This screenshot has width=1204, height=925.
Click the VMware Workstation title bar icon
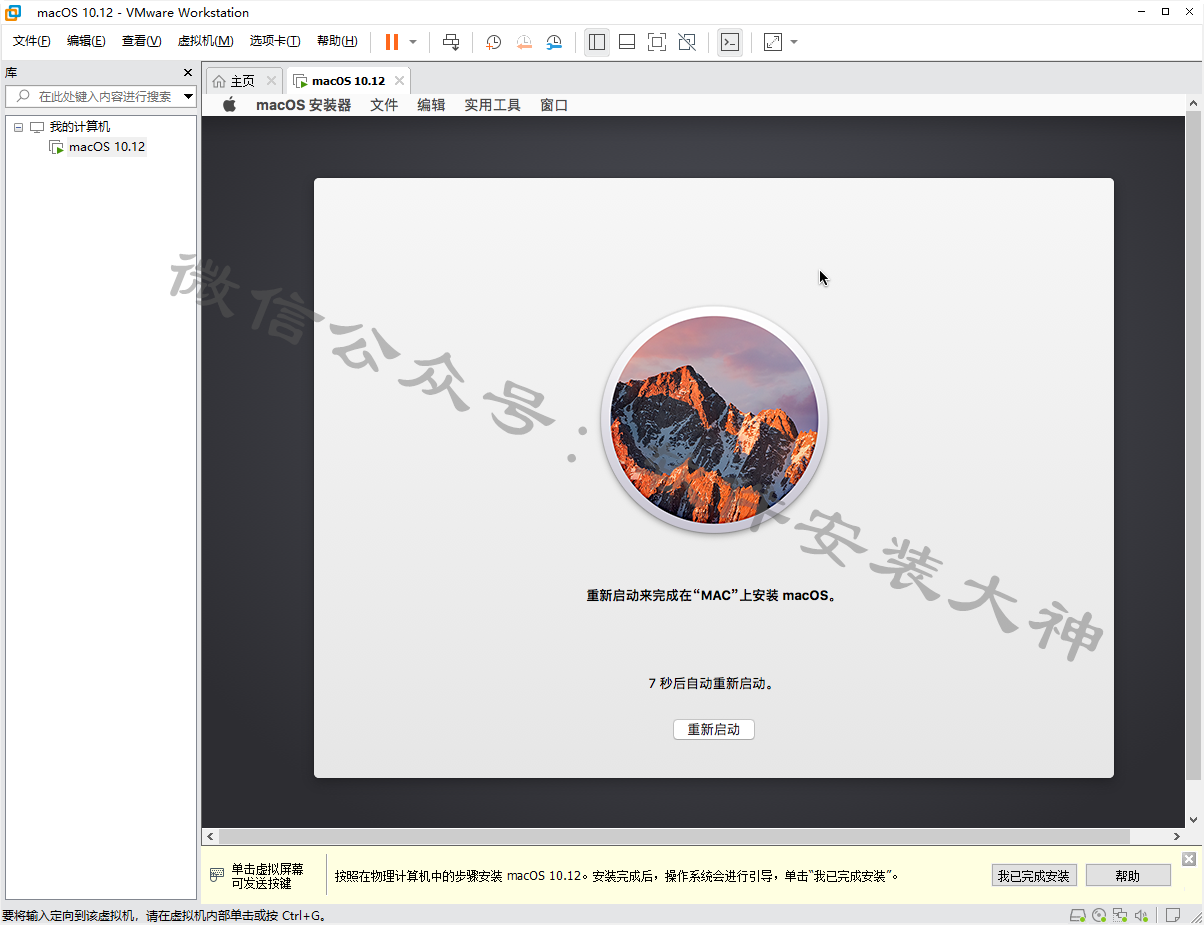pos(13,12)
